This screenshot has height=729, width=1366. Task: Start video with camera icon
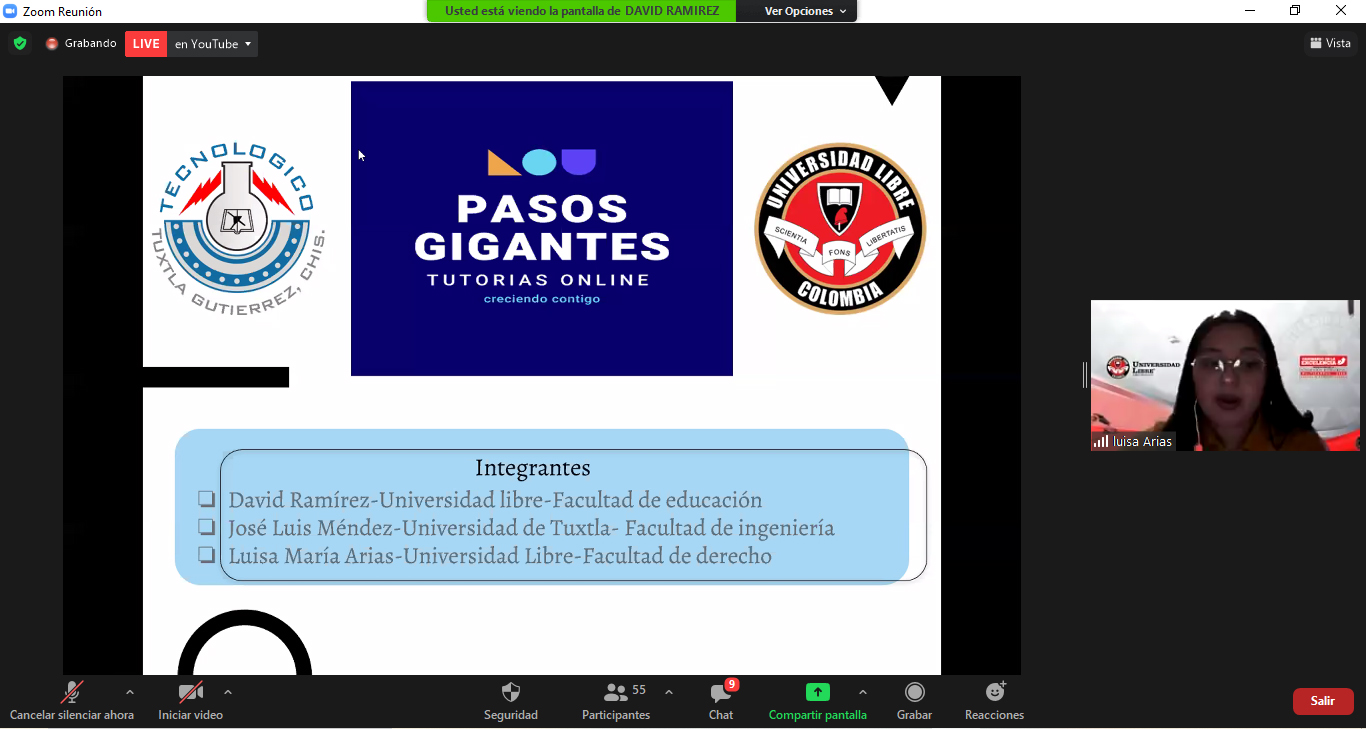[x=190, y=692]
